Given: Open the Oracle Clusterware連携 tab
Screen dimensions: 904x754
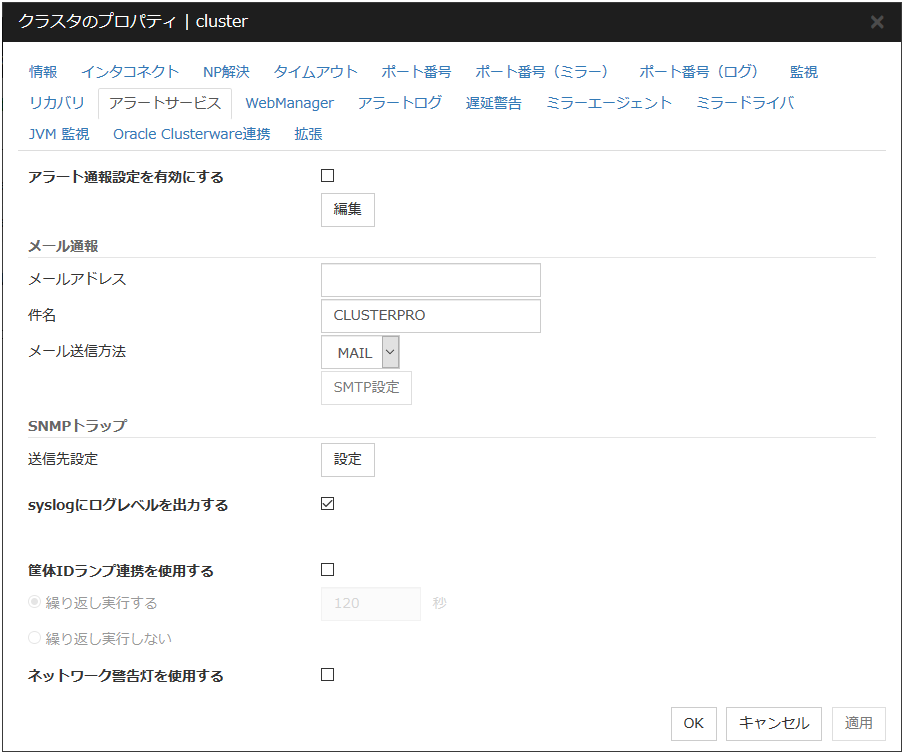Looking at the screenshot, I should click(x=191, y=134).
